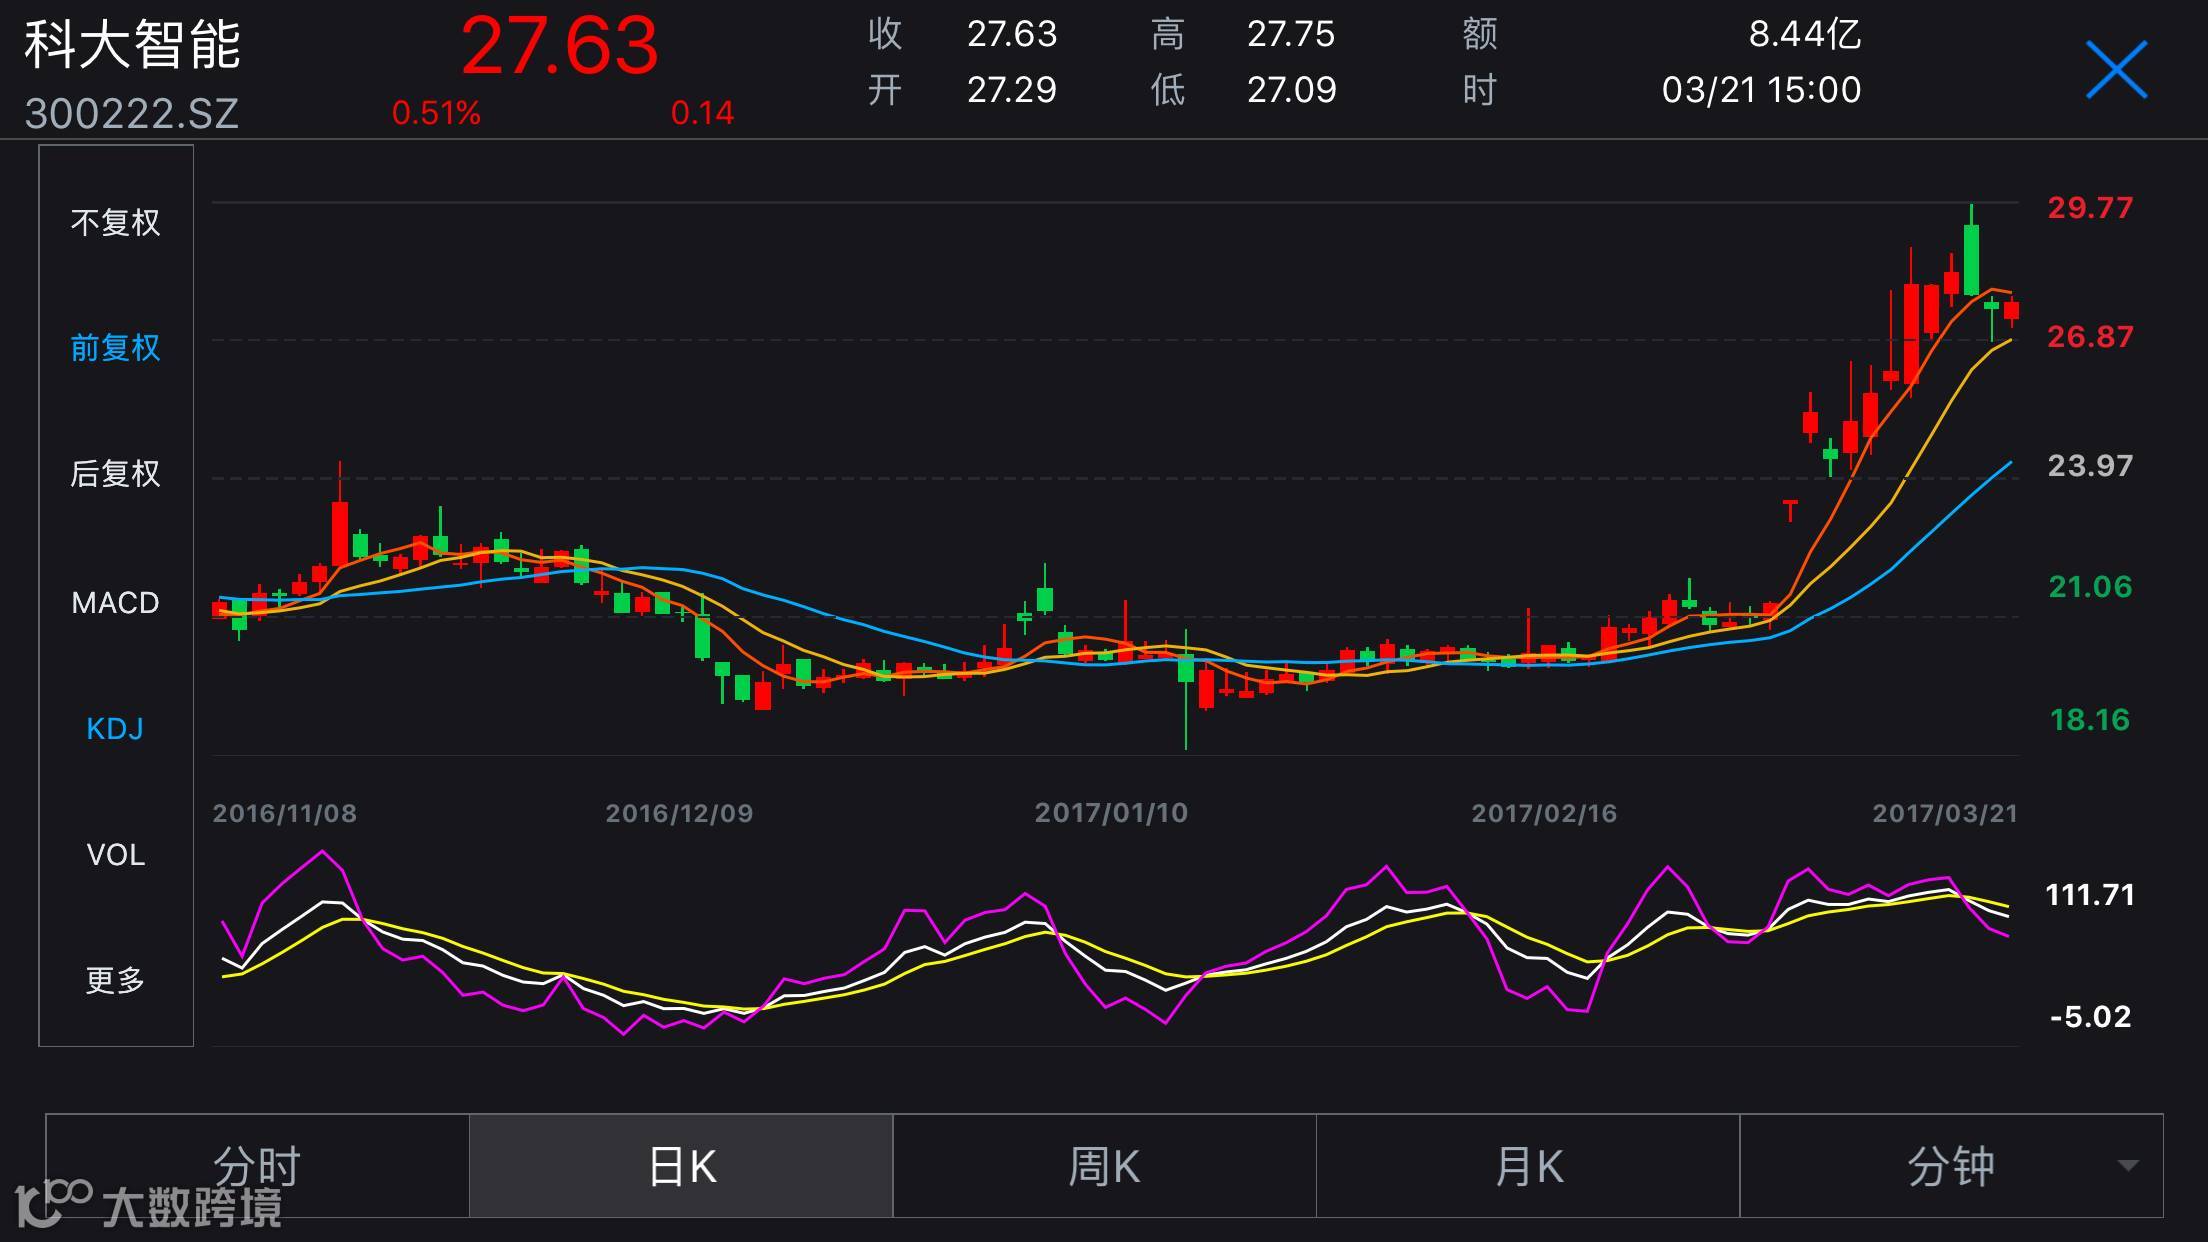
Task: Choose 后复权 backward-adjusted price mode
Action: click(115, 473)
